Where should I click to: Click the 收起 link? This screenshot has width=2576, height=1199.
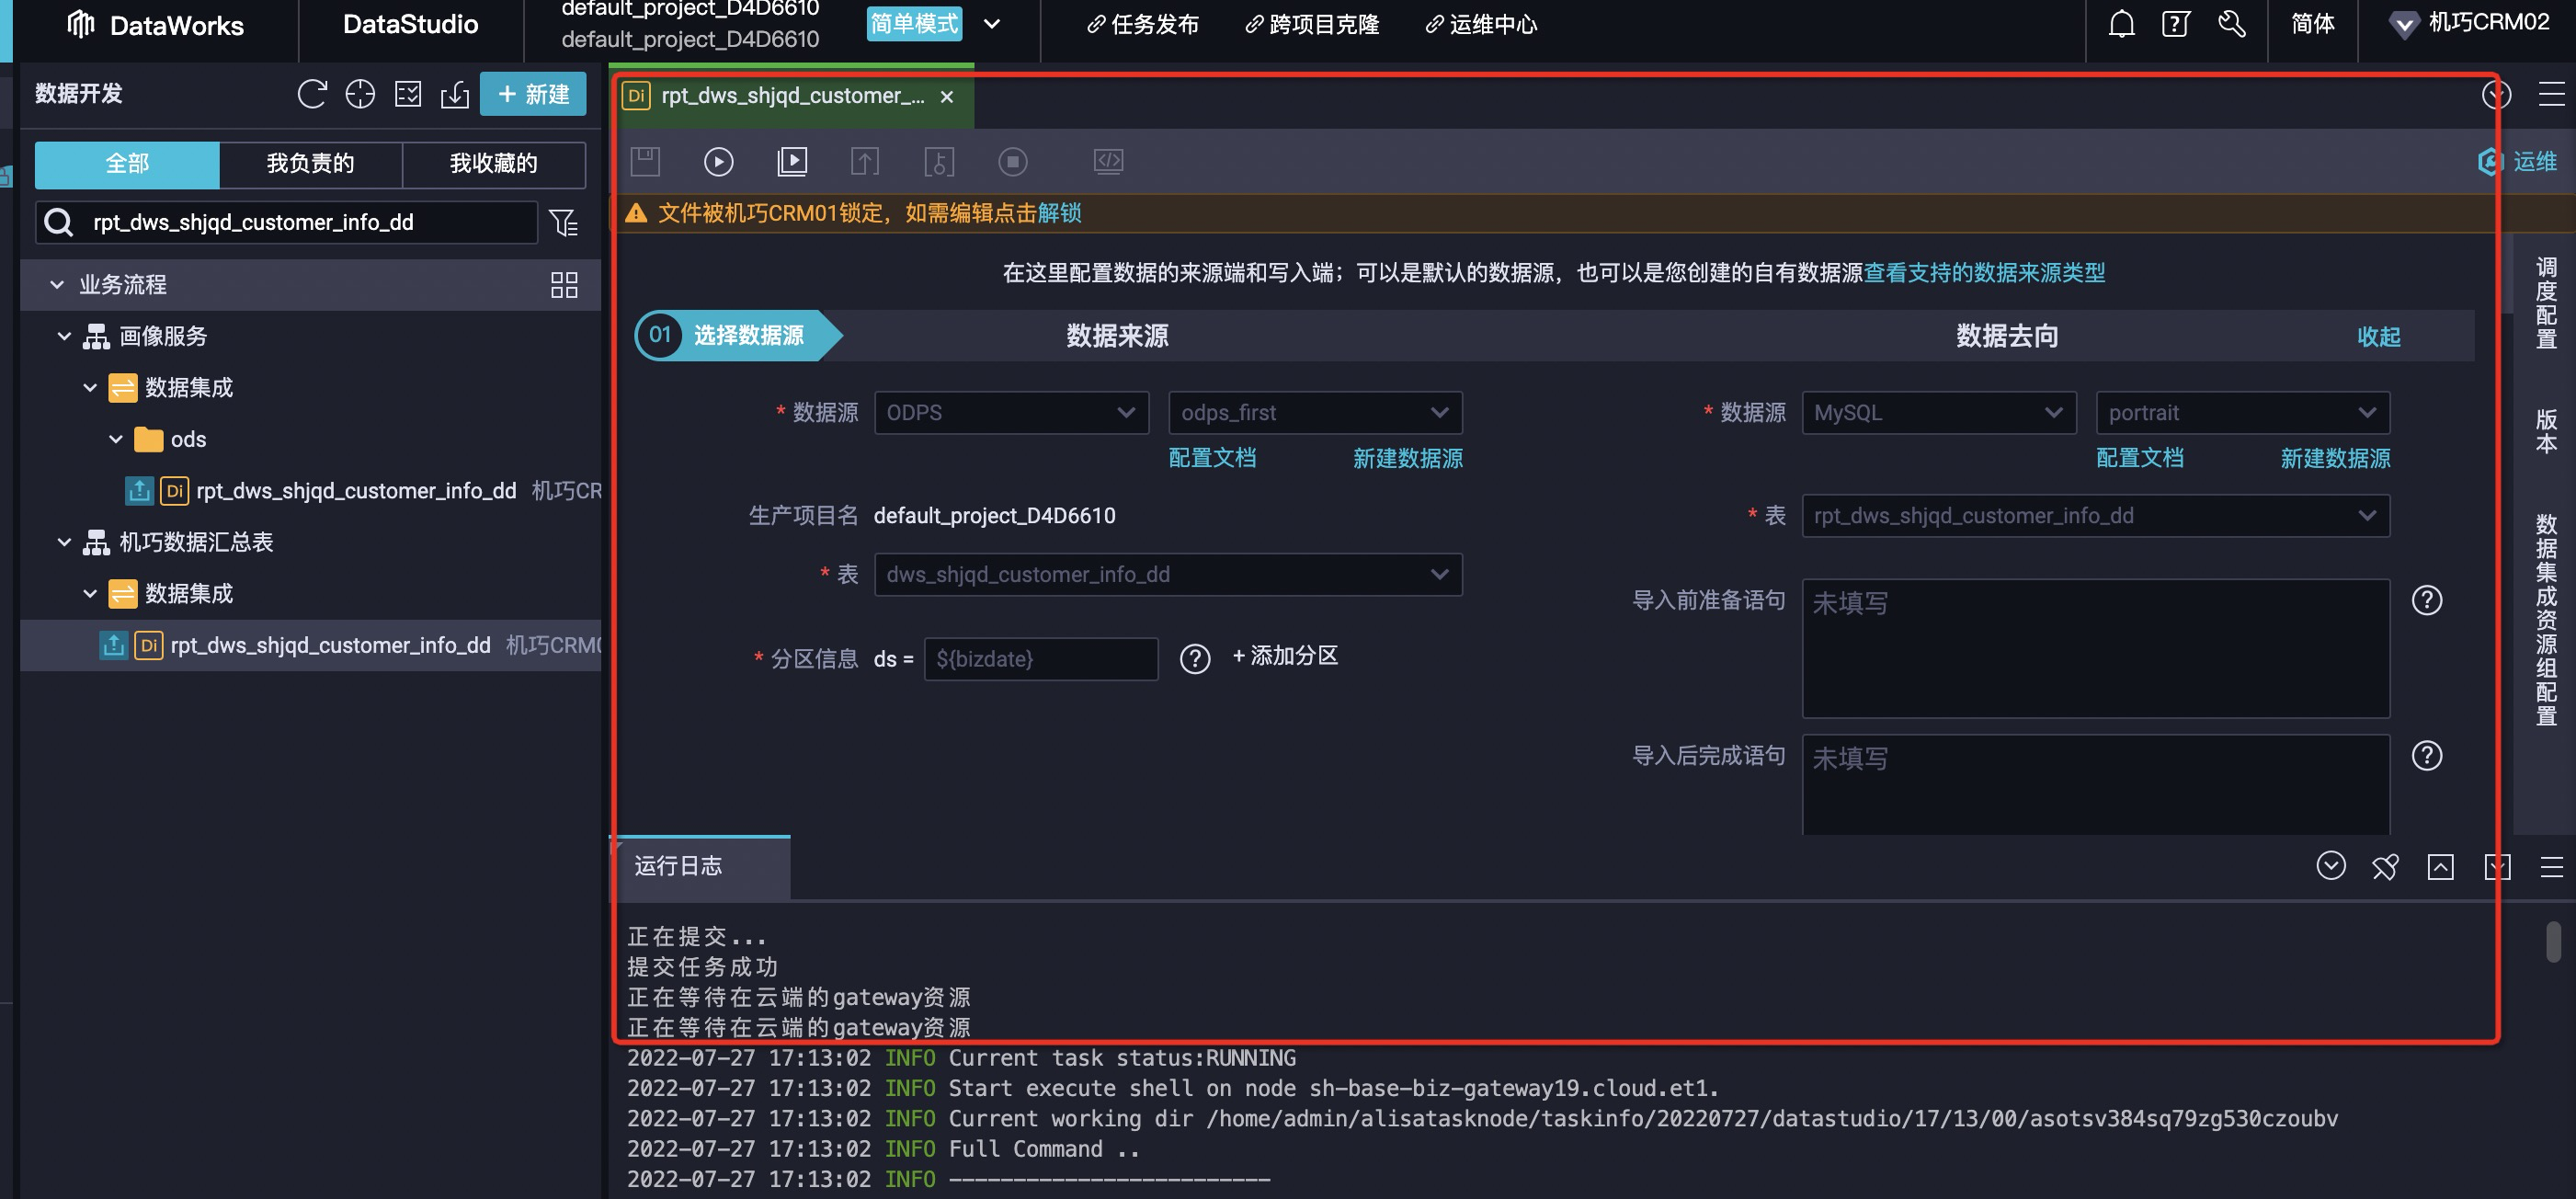[x=2378, y=337]
